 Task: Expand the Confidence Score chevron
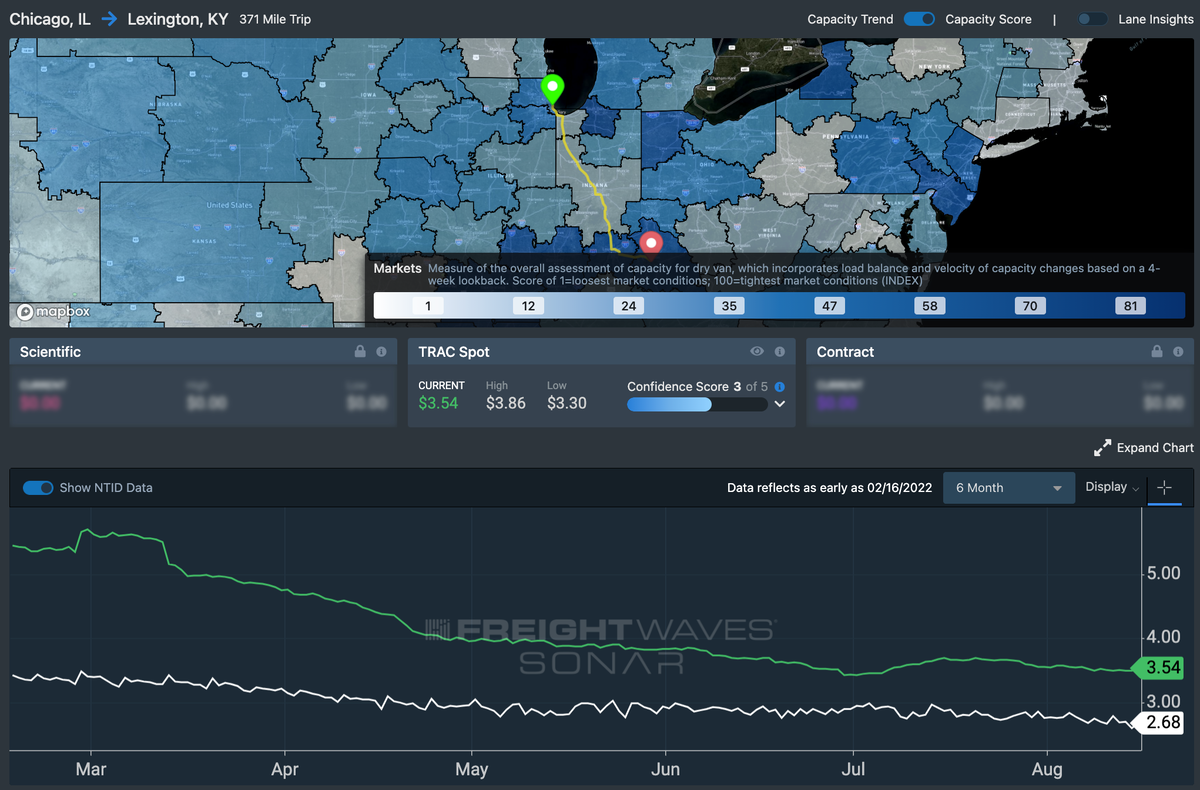click(x=780, y=404)
